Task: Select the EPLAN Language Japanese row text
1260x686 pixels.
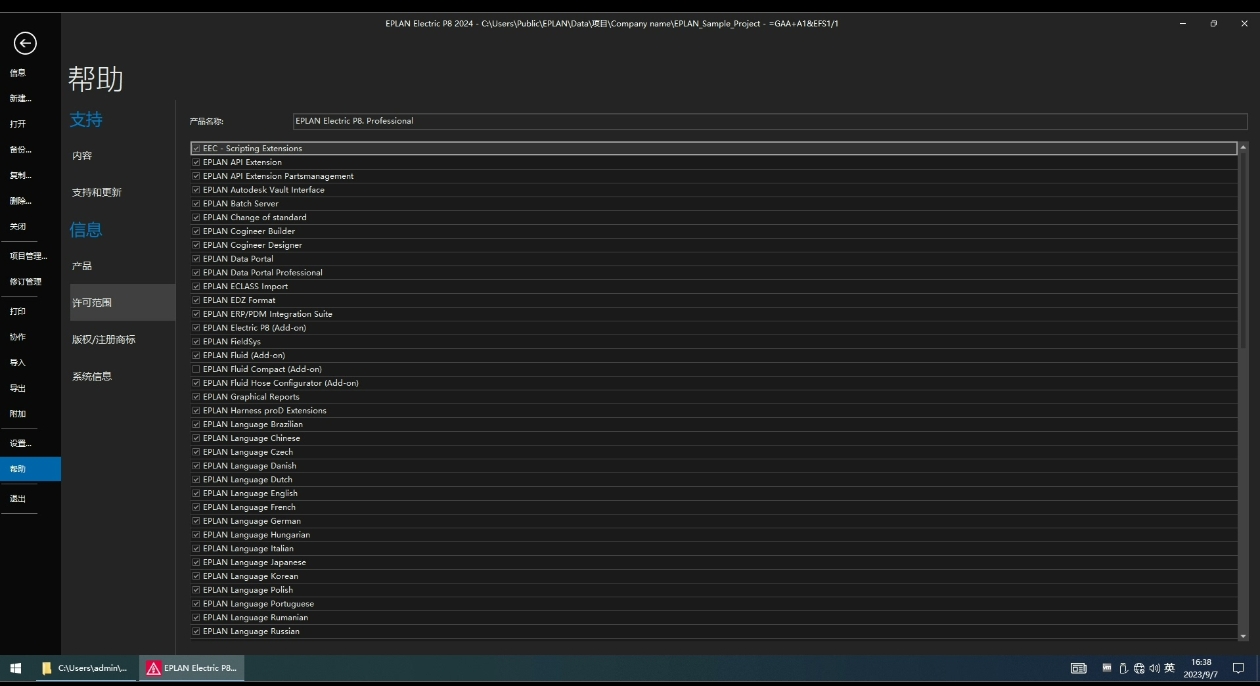Action: [254, 562]
